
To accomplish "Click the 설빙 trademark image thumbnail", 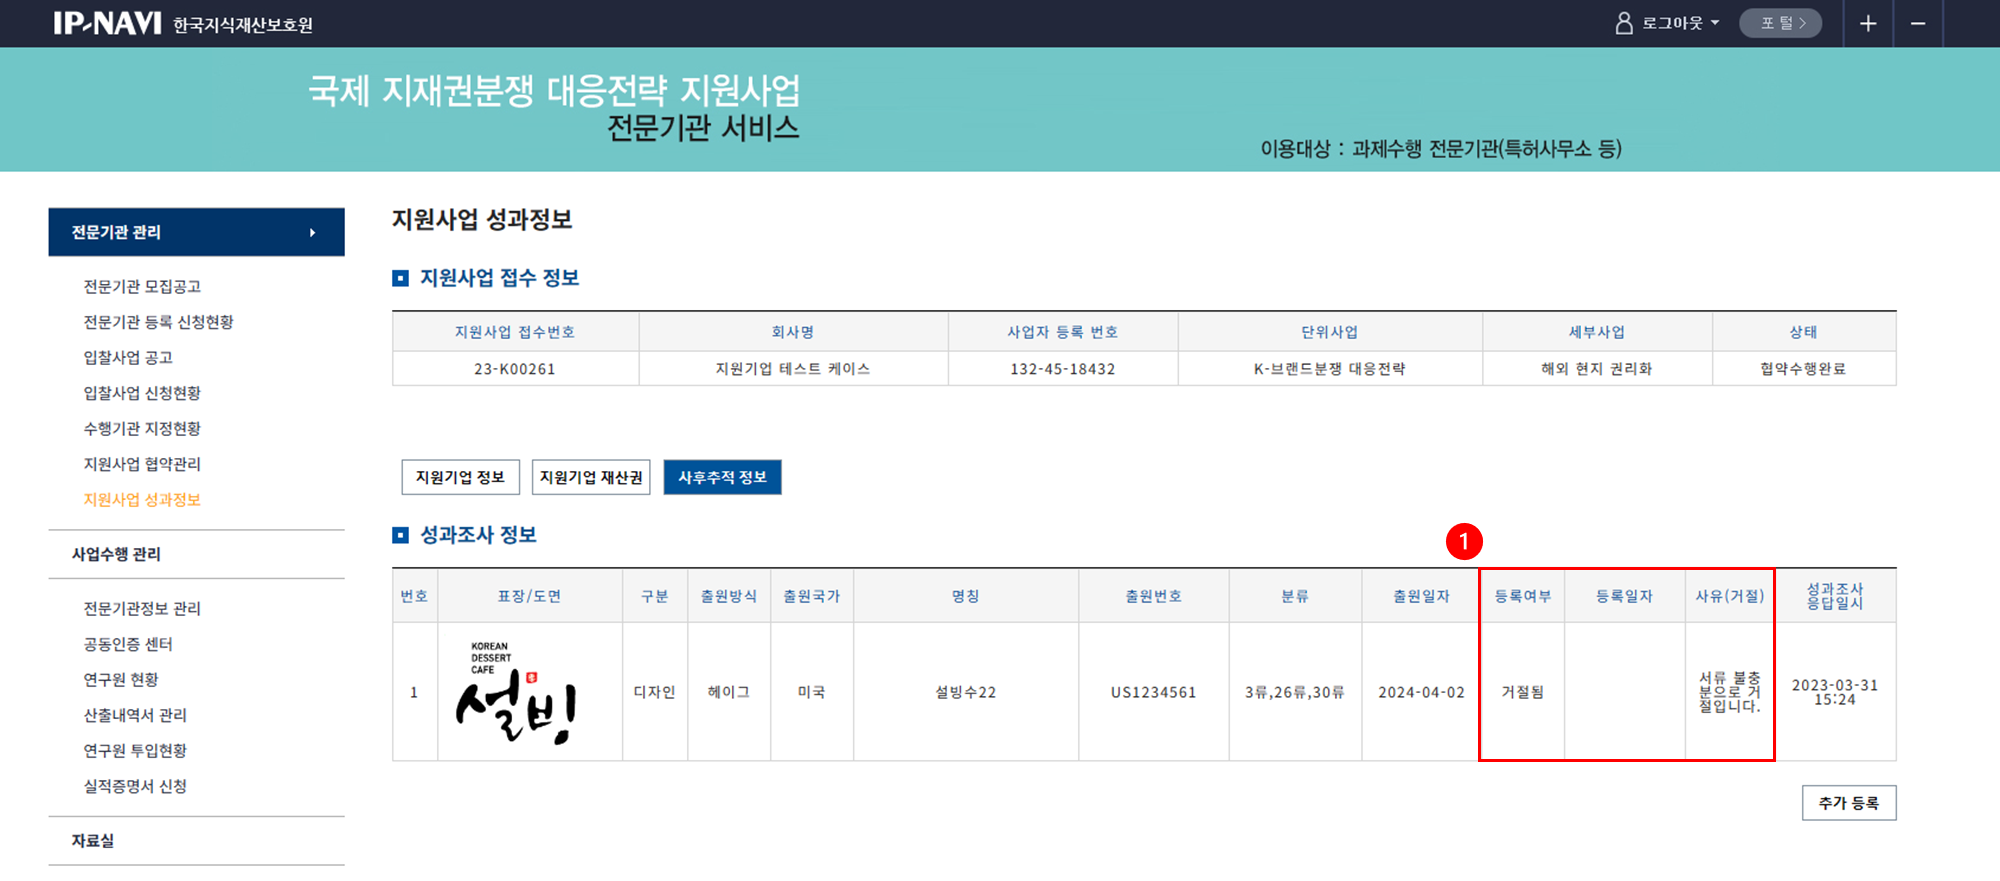I will tap(516, 693).
